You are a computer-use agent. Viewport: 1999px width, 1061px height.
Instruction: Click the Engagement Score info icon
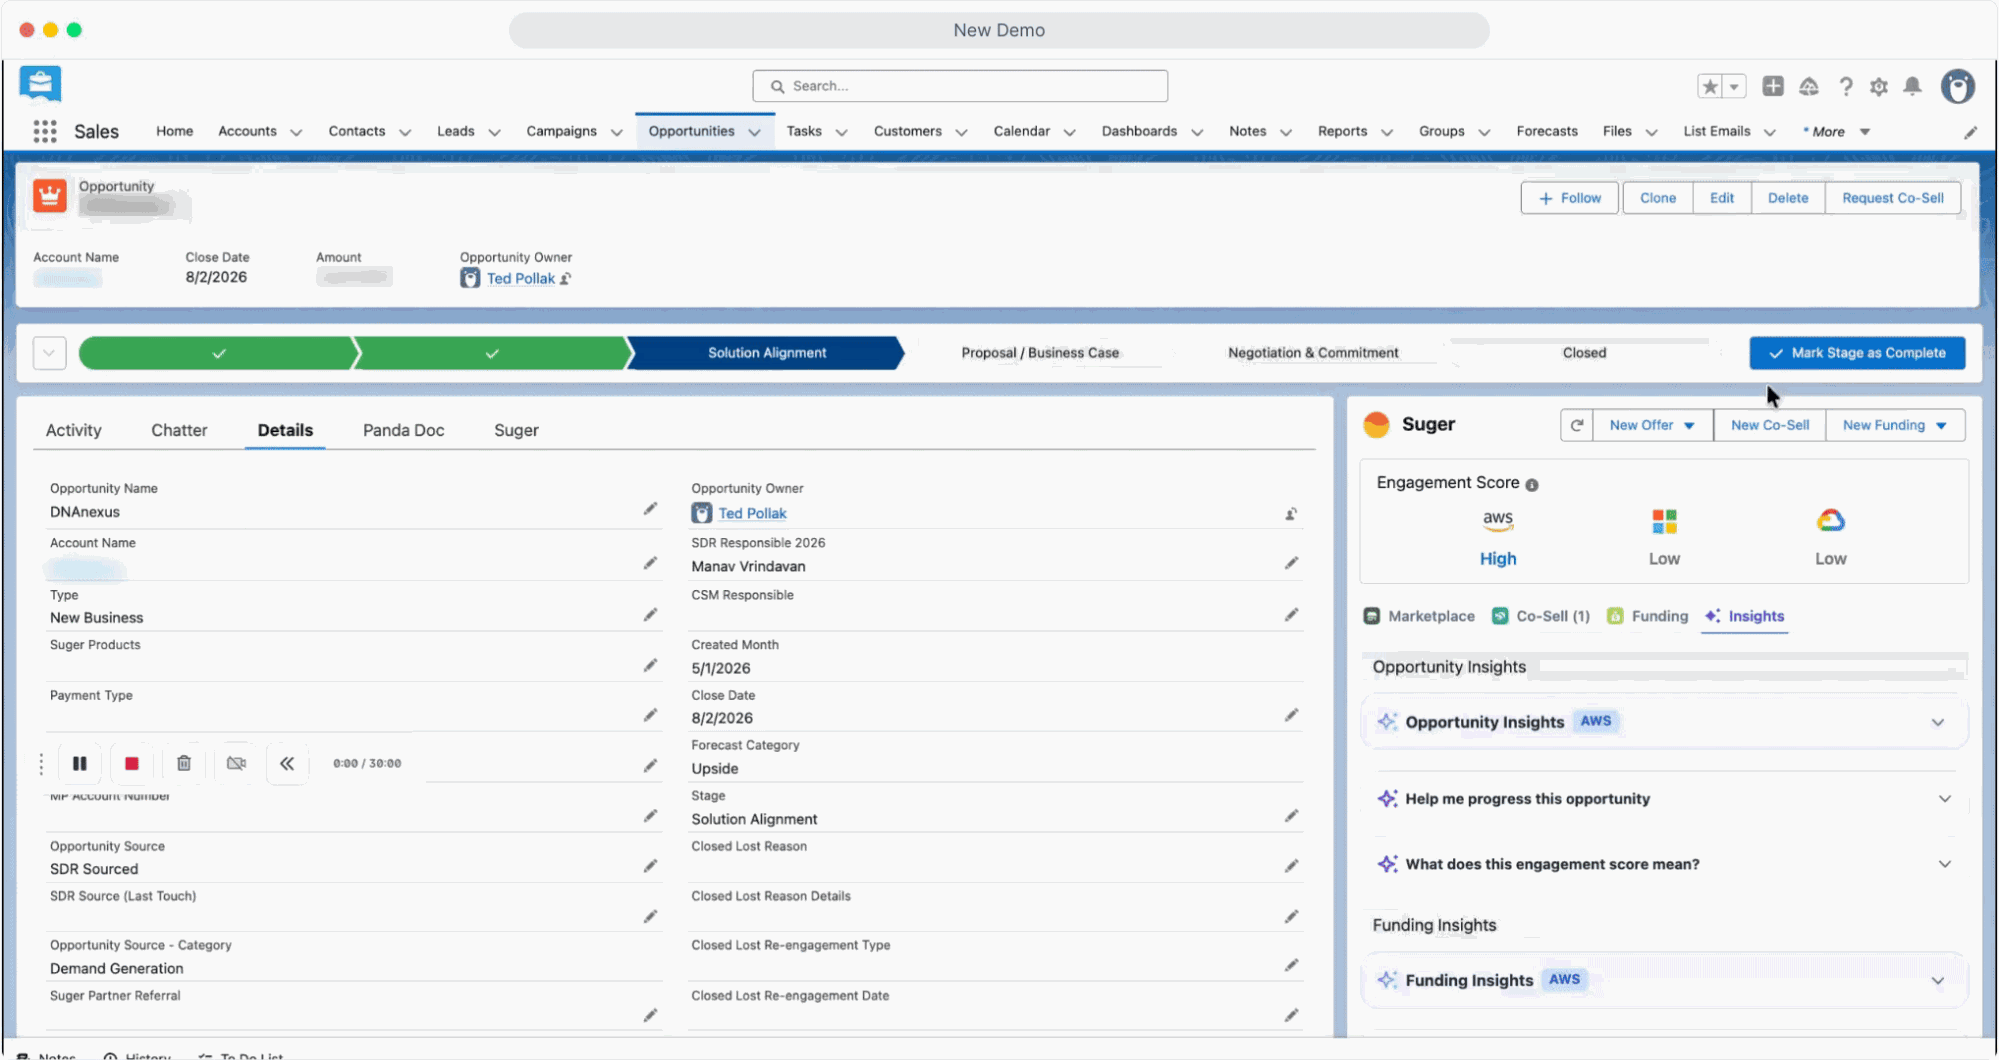coord(1532,485)
